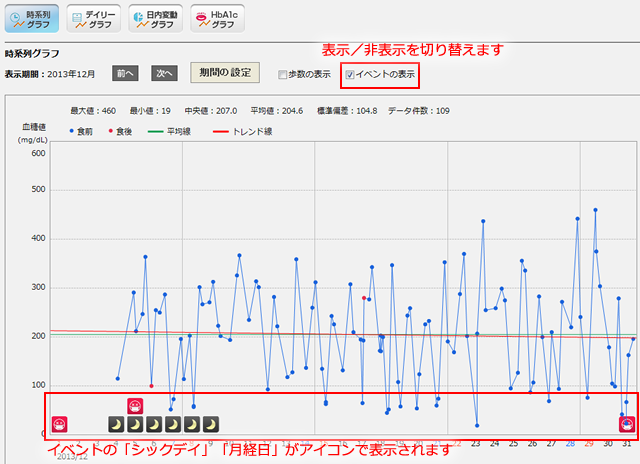Image resolution: width=640 pixels, height=464 pixels.
Task: Click the red day 29 axis label
Action: point(589,443)
